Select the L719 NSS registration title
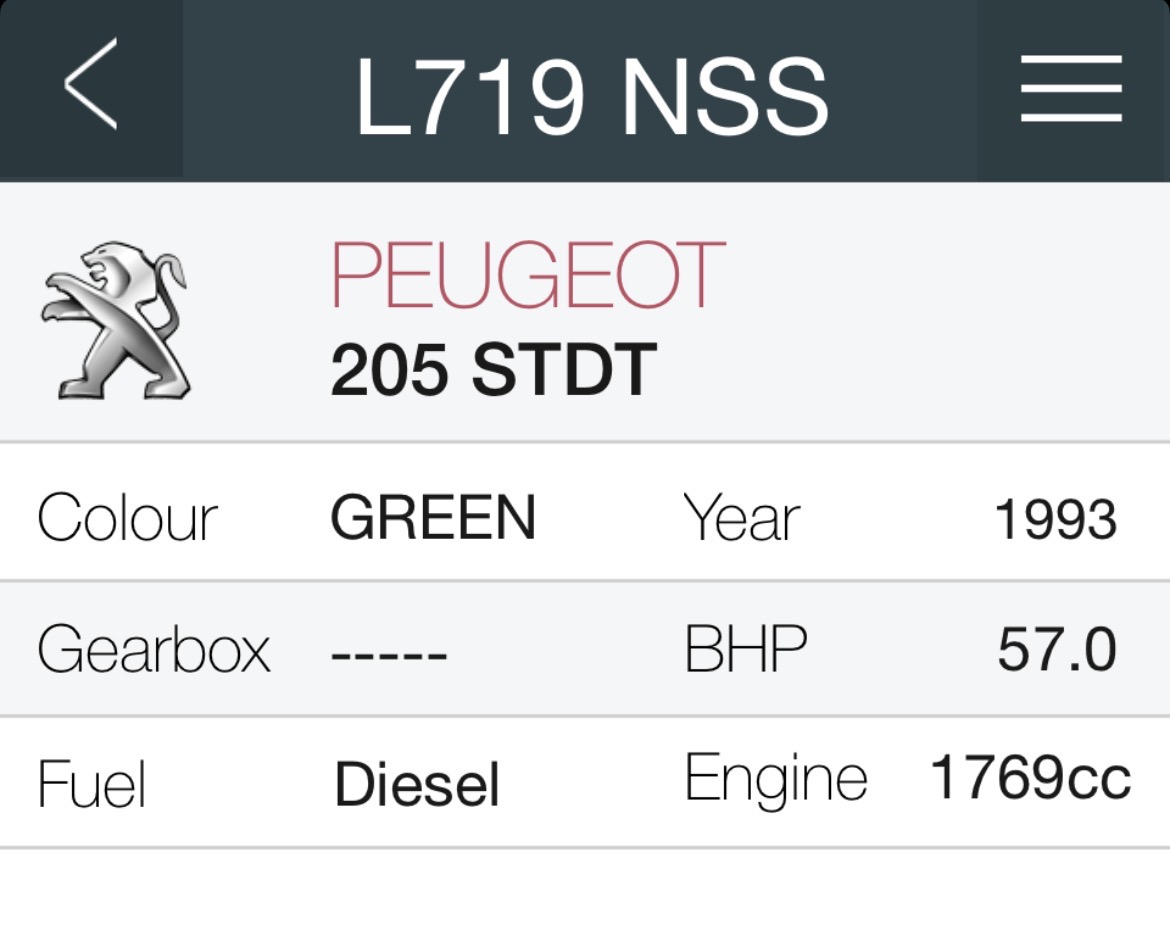This screenshot has height=947, width=1170. pyautogui.click(x=592, y=98)
